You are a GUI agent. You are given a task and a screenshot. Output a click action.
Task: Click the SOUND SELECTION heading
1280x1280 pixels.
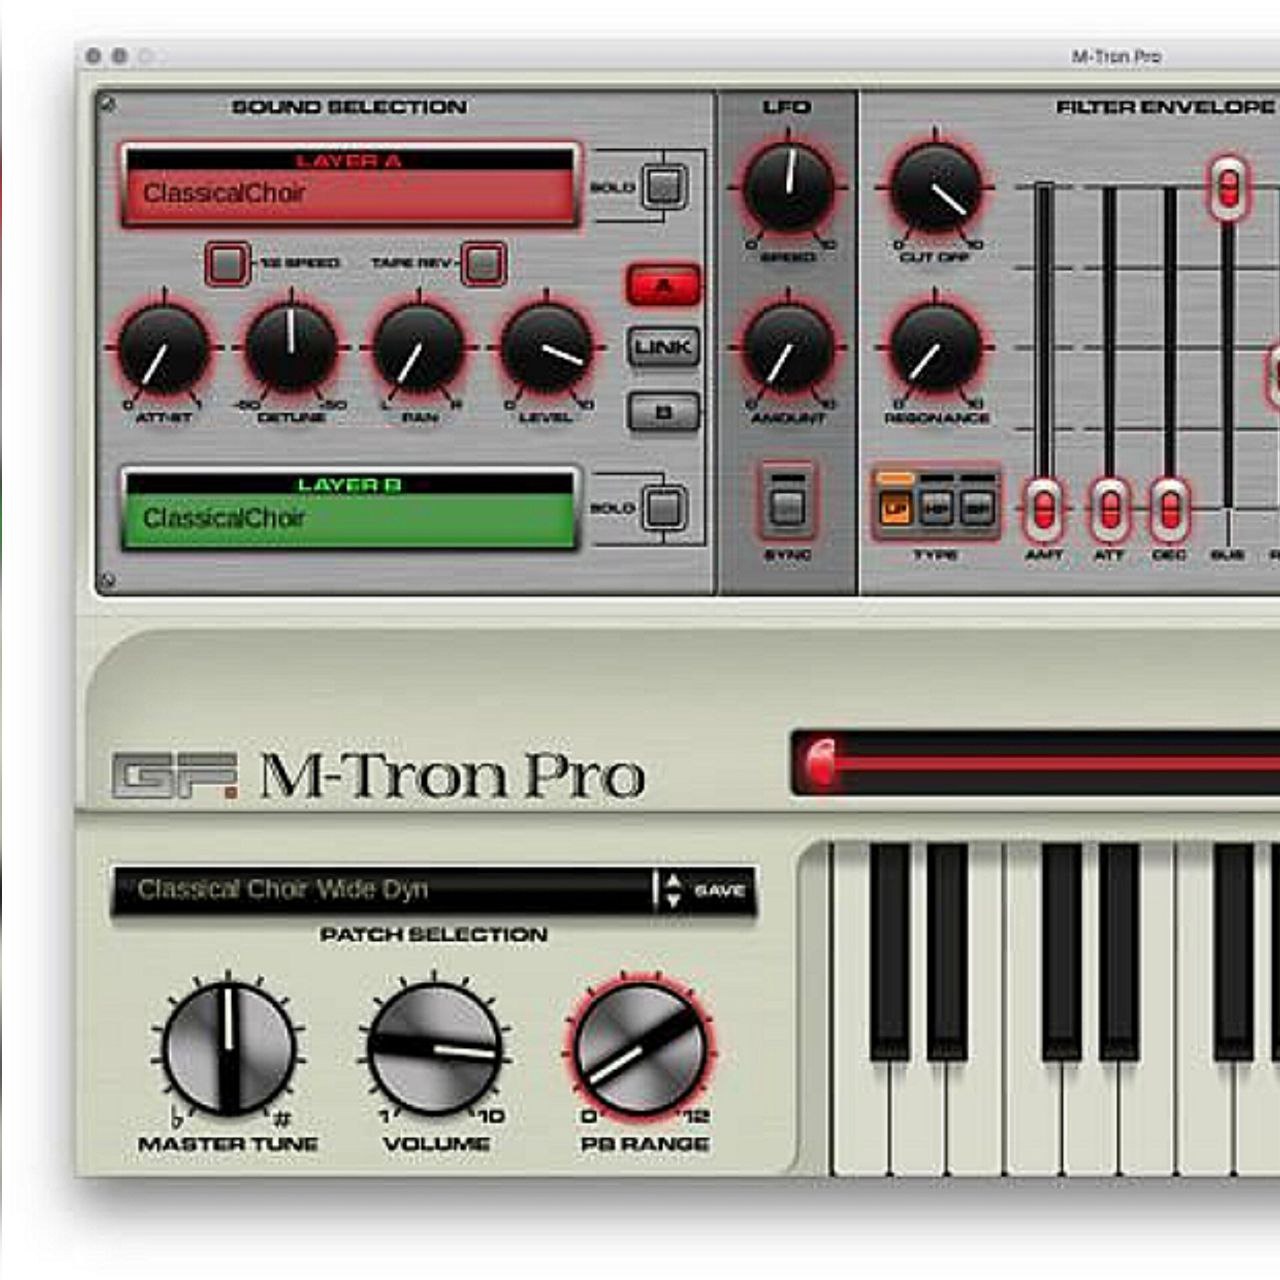click(x=349, y=107)
